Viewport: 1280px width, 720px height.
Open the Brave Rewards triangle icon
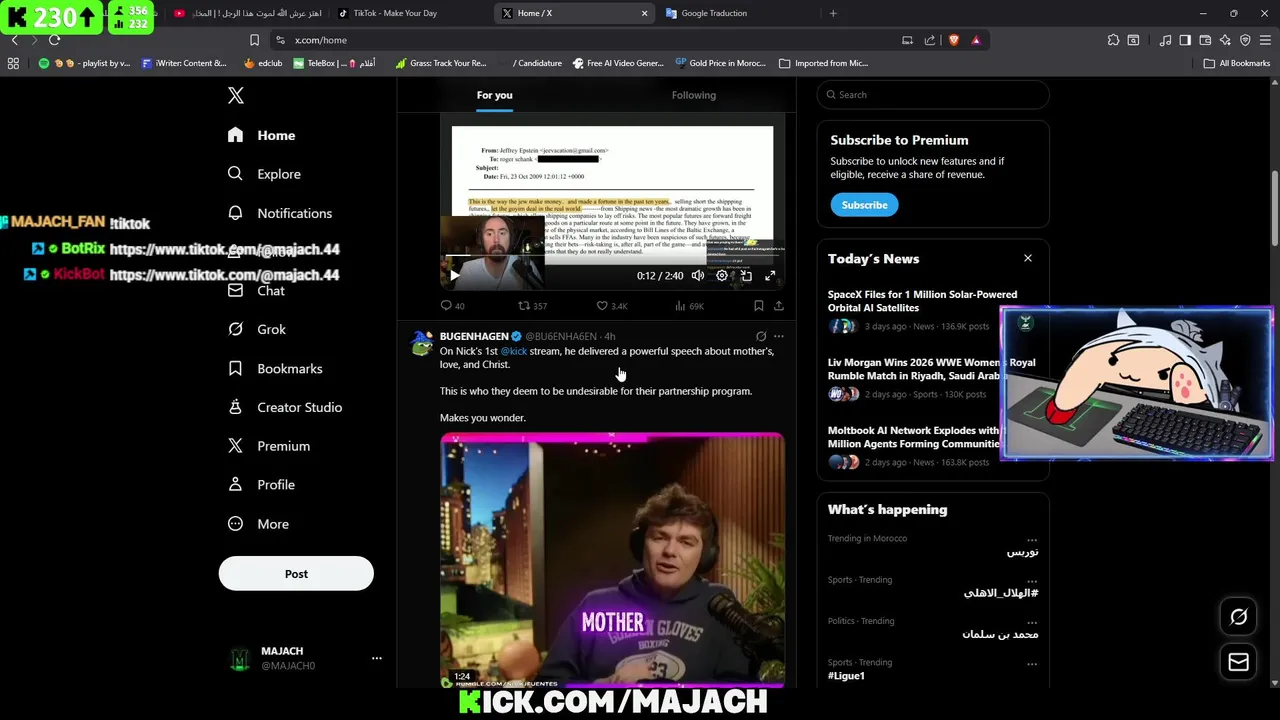click(x=976, y=40)
